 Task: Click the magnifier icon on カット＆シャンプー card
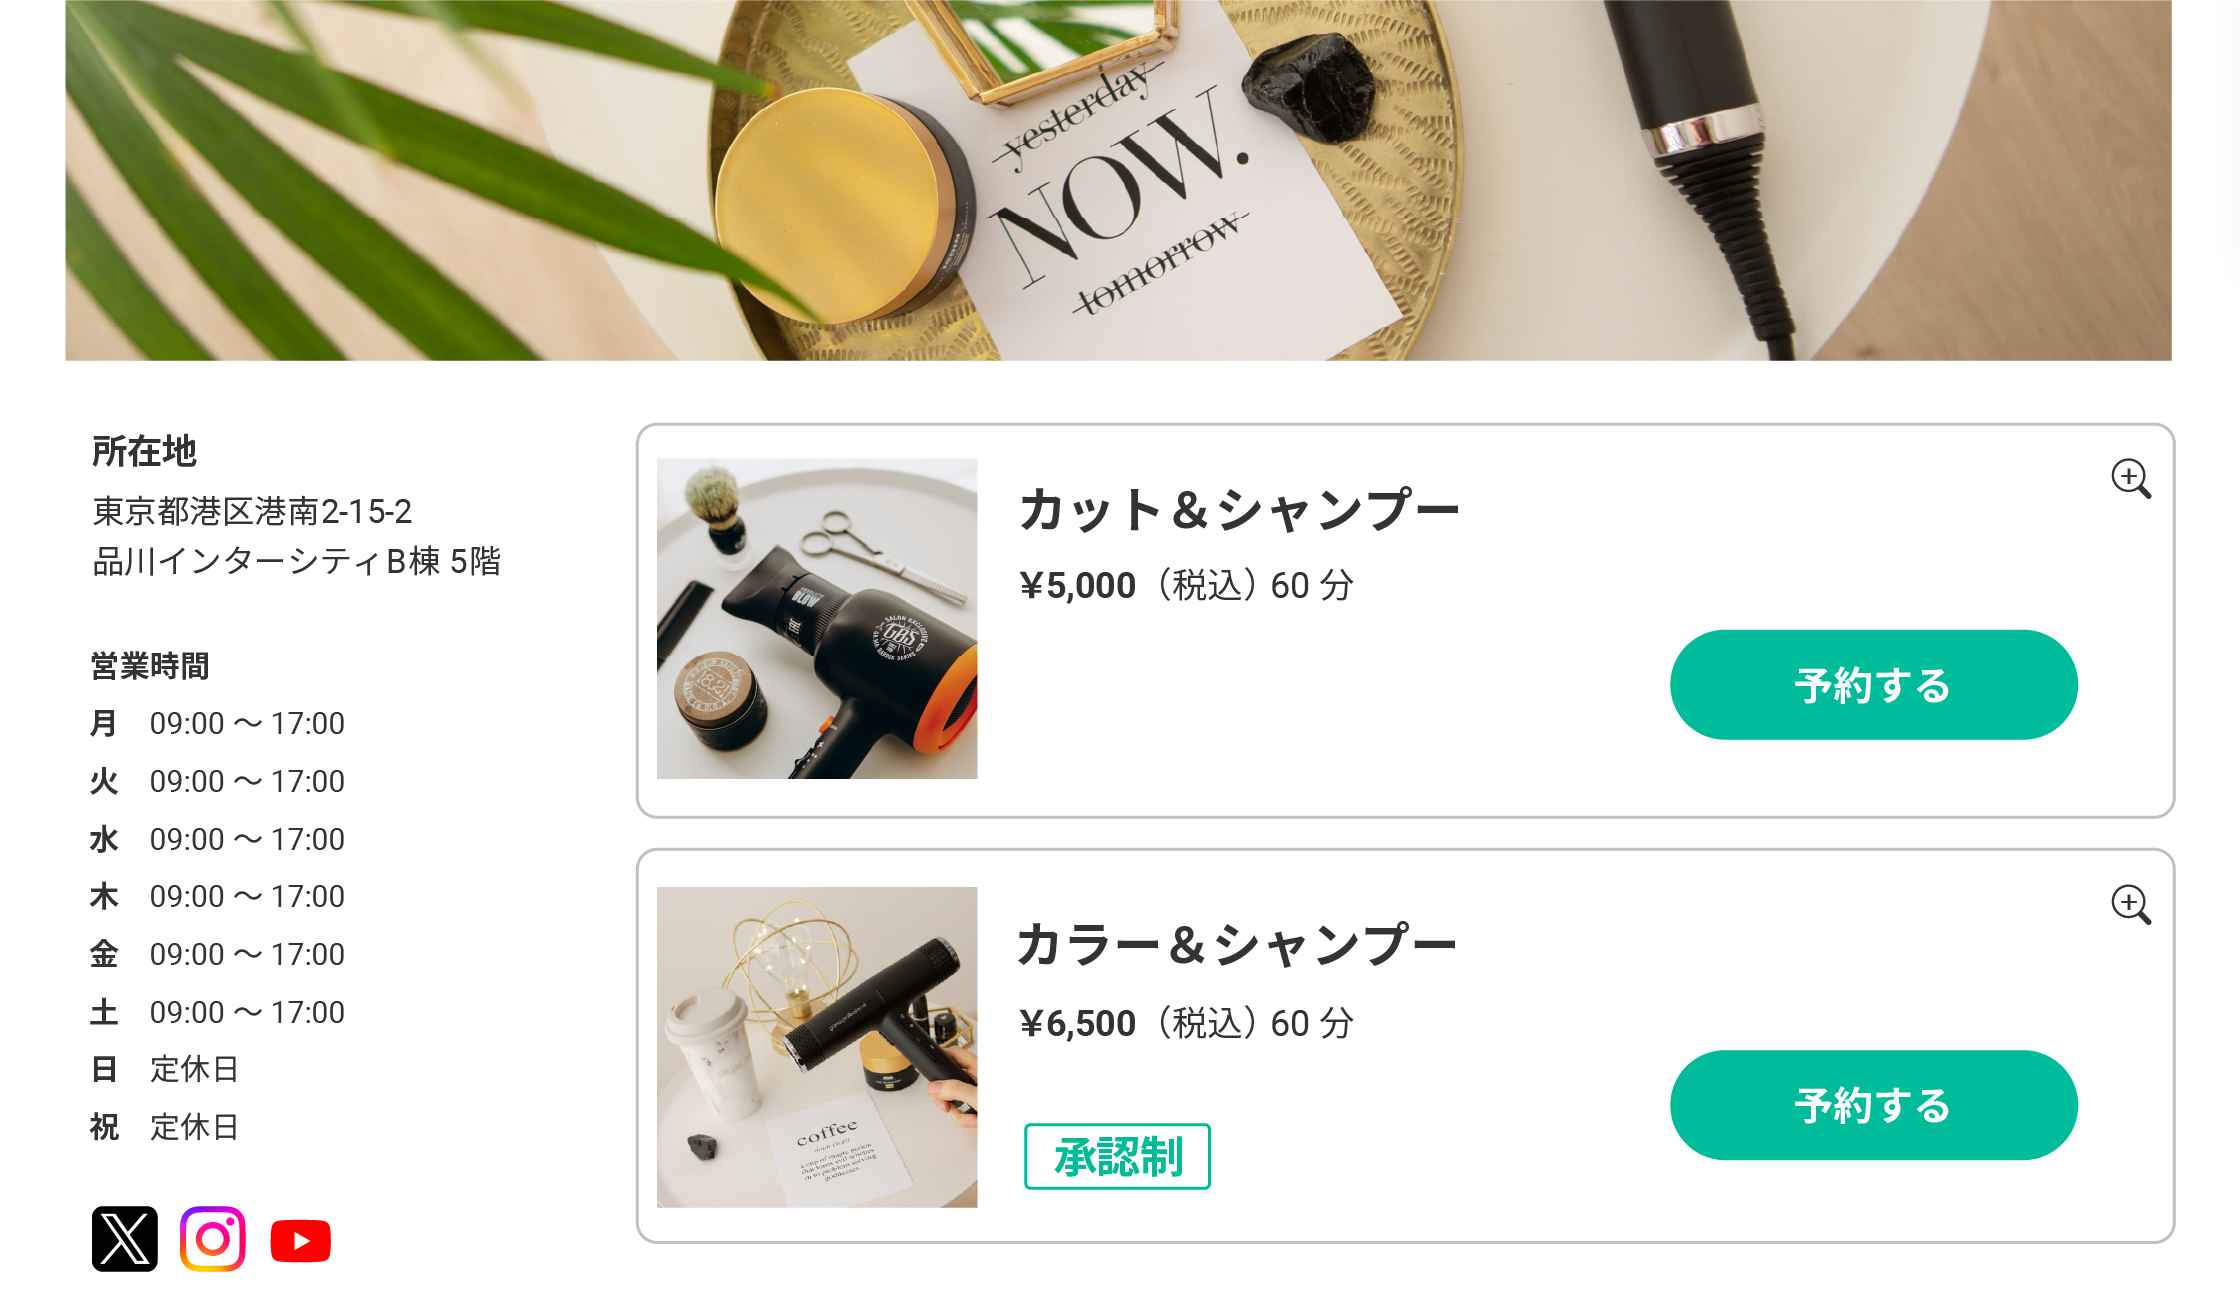point(2130,478)
